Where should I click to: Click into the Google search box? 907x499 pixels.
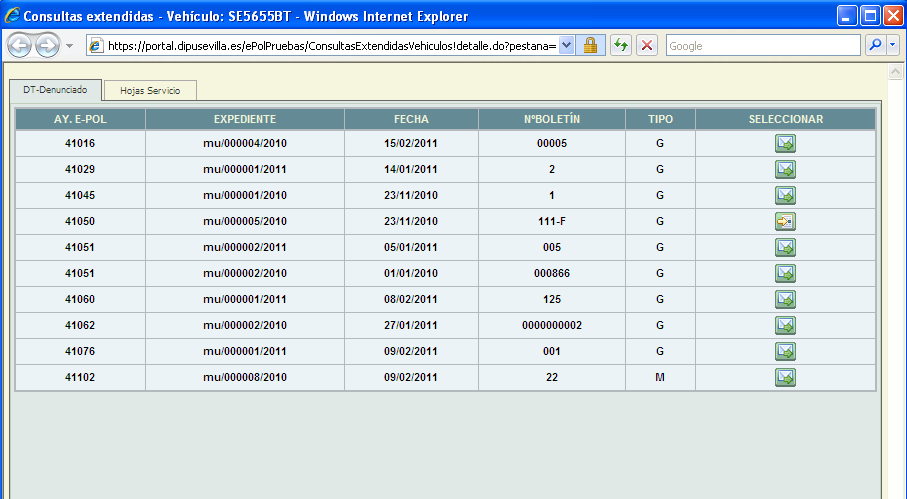click(762, 46)
